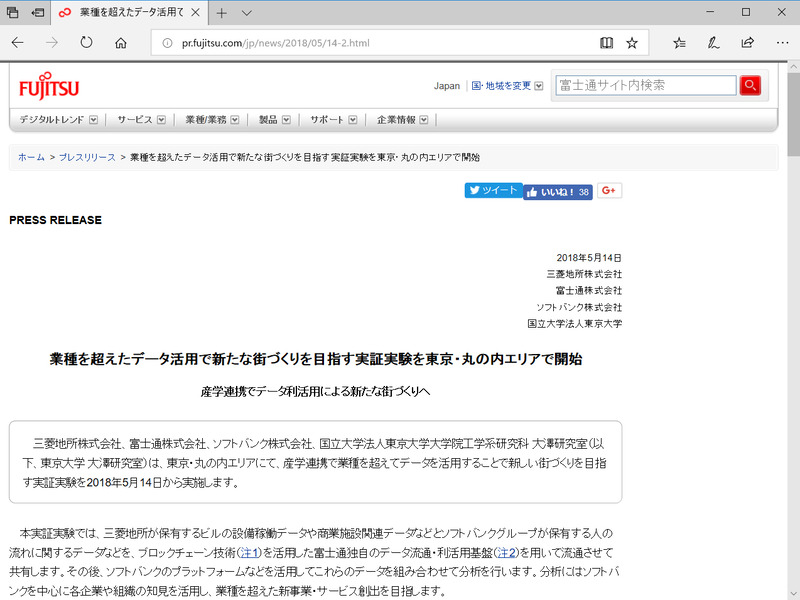
Task: Click the ツイート Twitter button
Action: pos(493,190)
